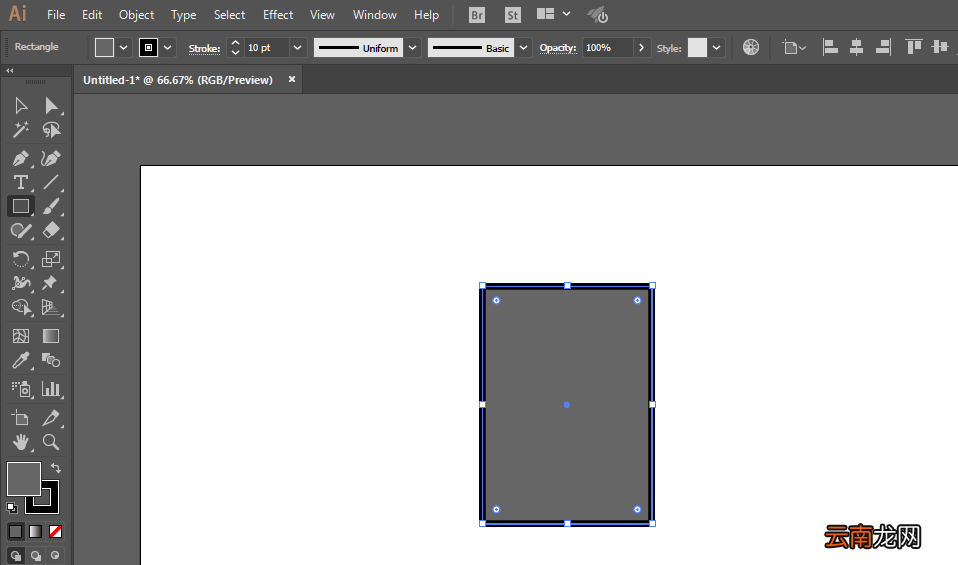Select the Direct Selection tool
The width and height of the screenshot is (958, 565).
tap(51, 106)
